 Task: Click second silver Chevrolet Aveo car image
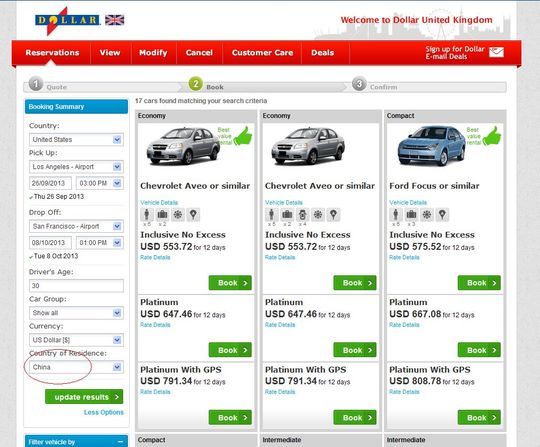[308, 146]
